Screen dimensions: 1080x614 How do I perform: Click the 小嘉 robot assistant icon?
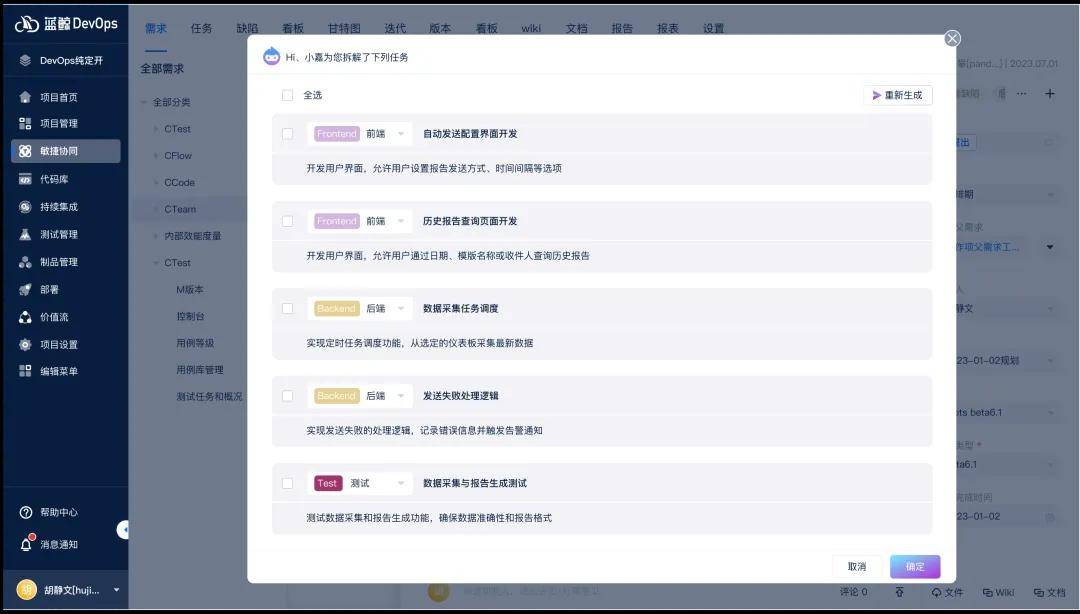[x=271, y=57]
